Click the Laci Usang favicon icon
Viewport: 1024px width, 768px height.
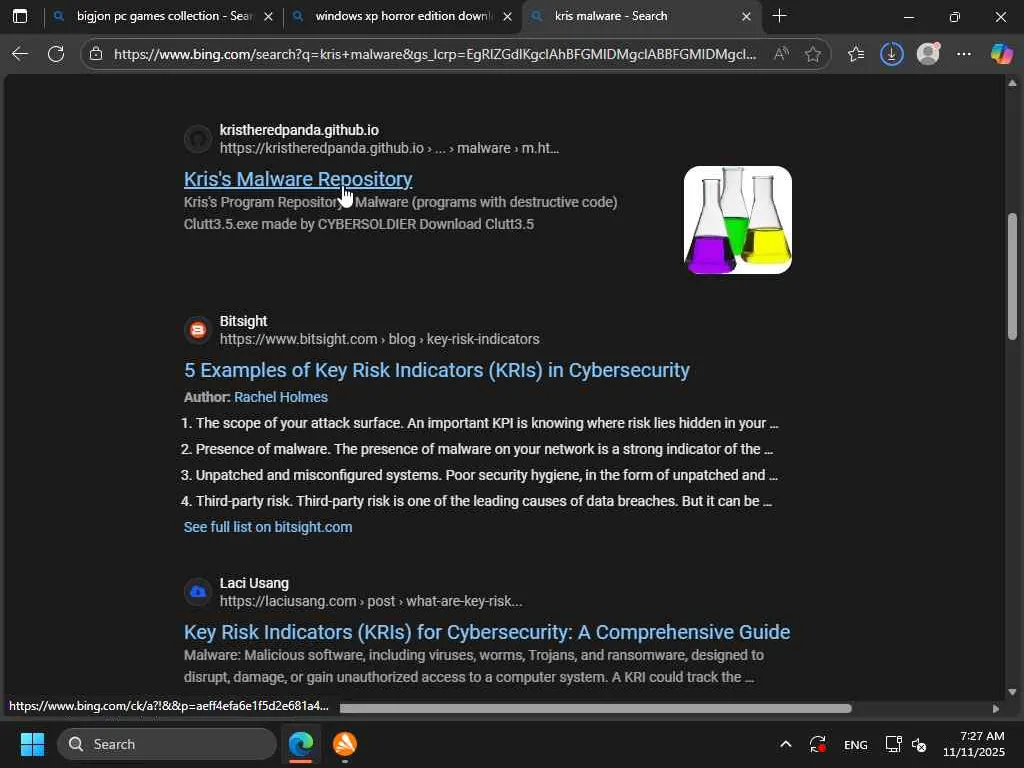coord(197,592)
